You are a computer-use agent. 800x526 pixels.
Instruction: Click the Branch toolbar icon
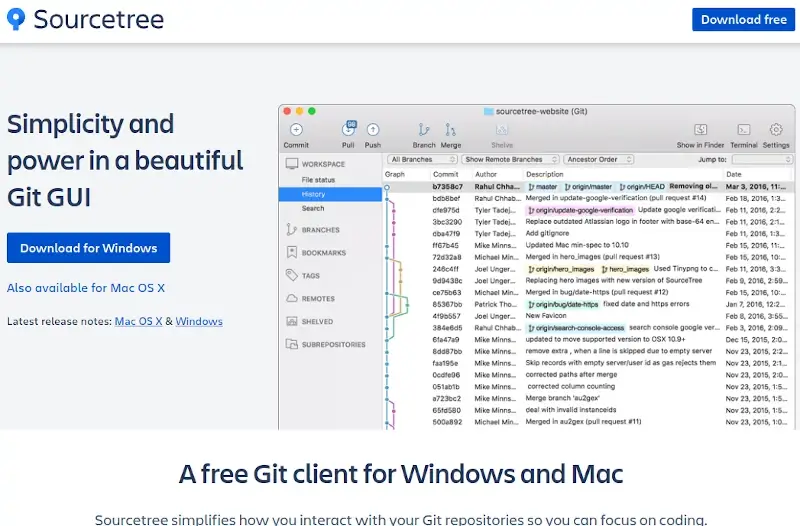423,130
